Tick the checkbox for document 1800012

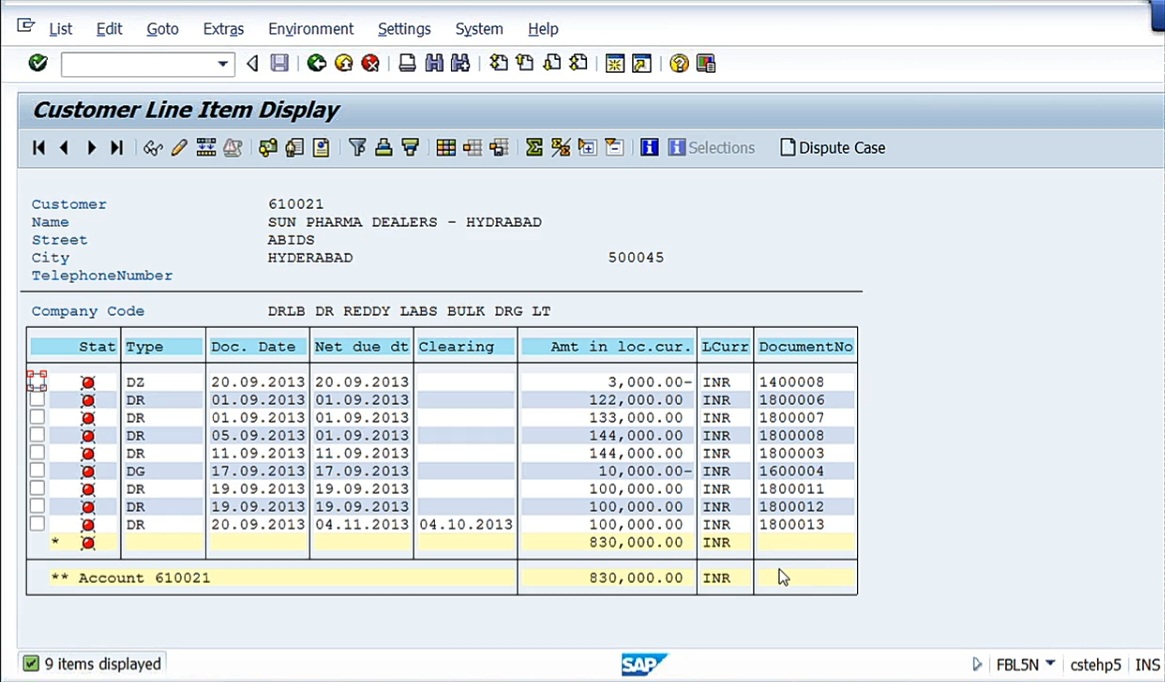click(37, 507)
